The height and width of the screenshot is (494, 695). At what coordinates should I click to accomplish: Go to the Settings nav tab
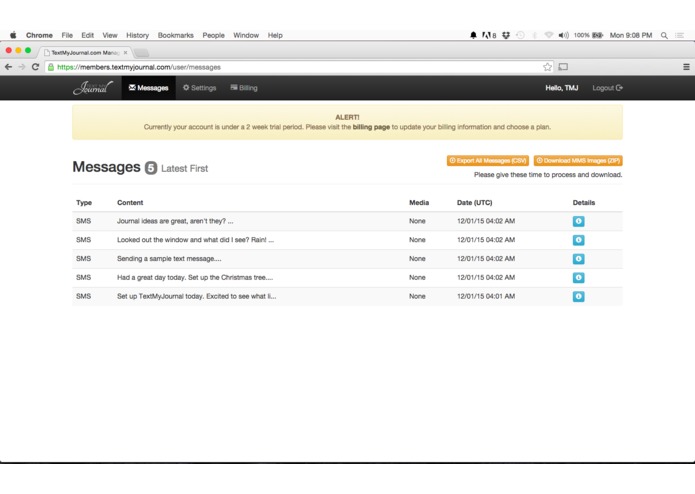199,88
